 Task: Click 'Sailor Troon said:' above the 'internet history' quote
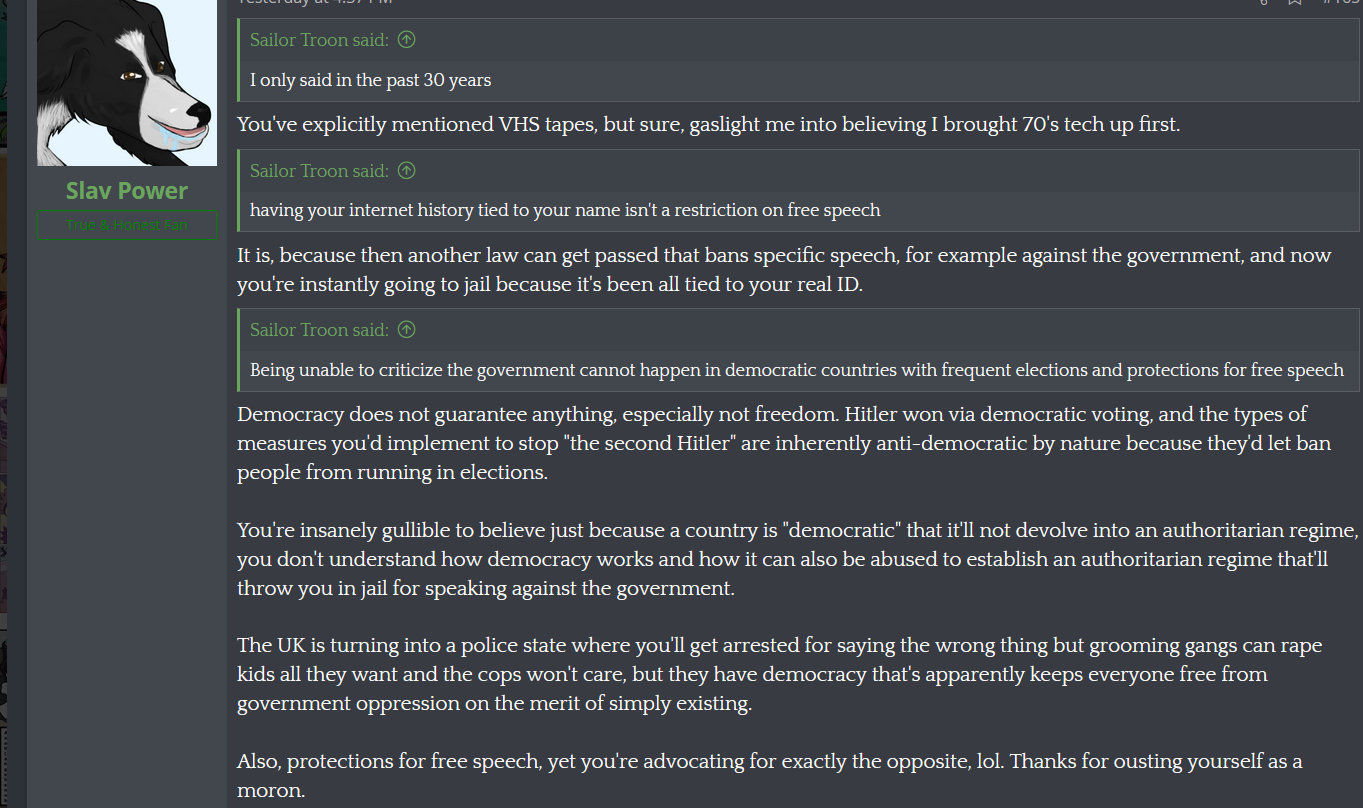(319, 171)
